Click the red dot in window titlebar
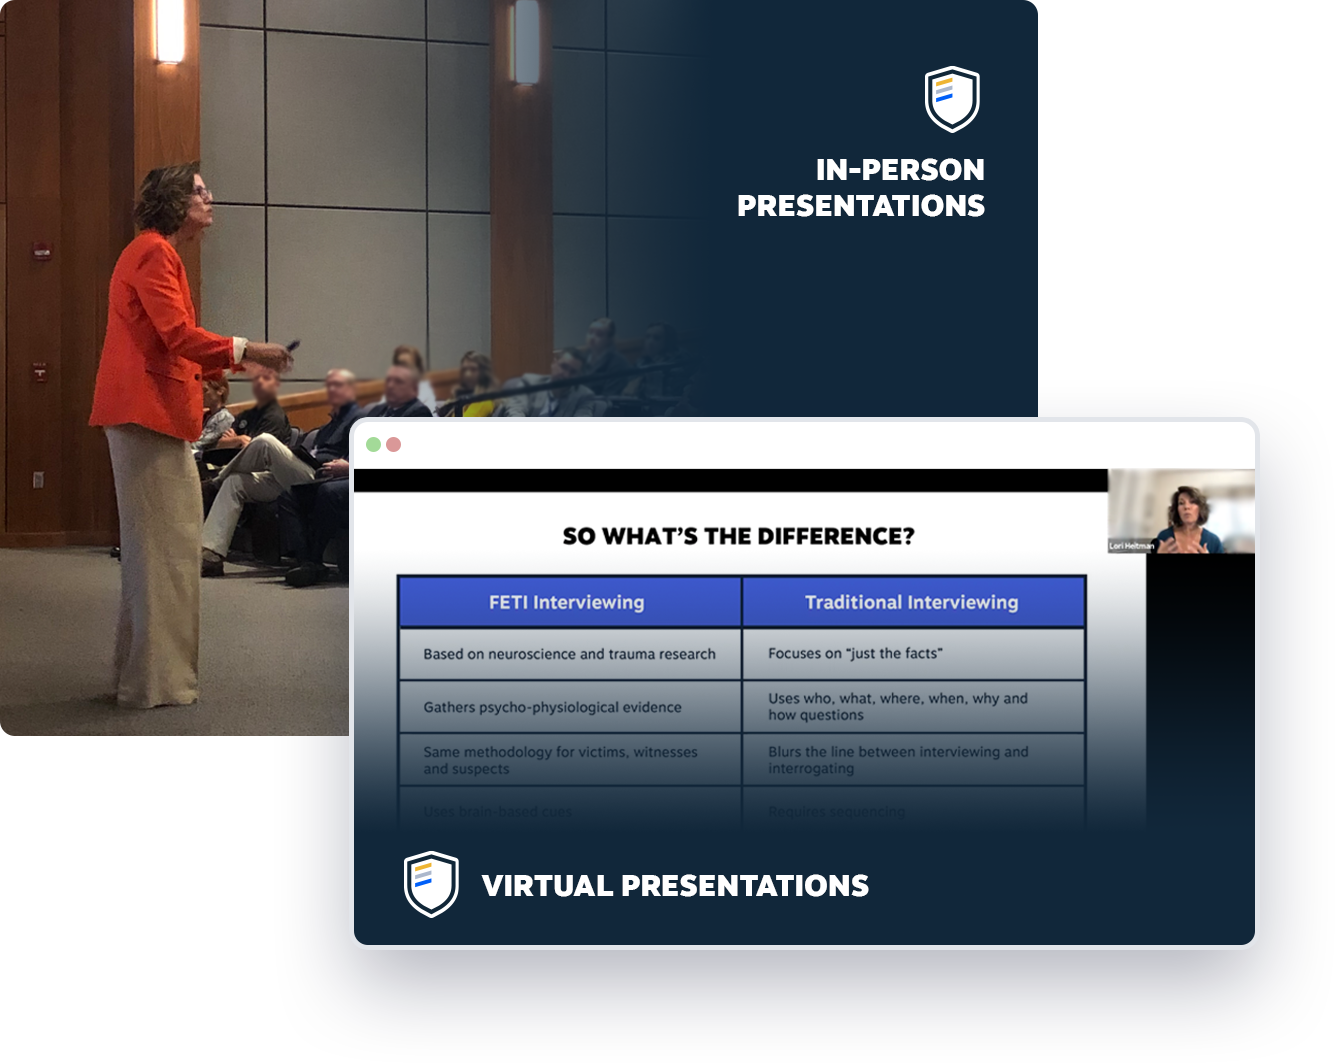This screenshot has width=1335, height=1063. tap(394, 444)
